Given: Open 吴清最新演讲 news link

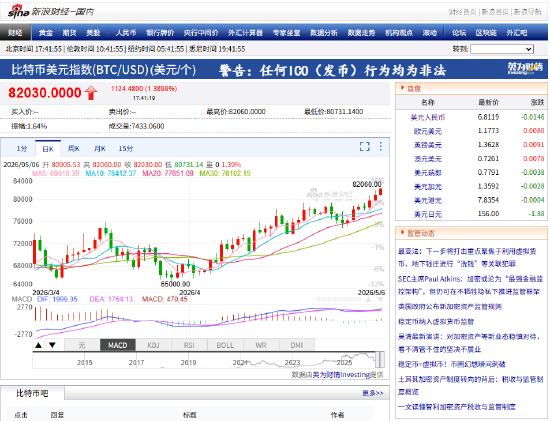Looking at the screenshot, I should (x=469, y=343).
